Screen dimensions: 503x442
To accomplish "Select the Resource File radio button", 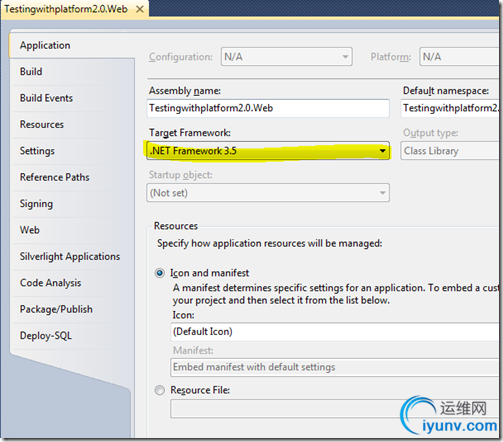I will pos(160,390).
